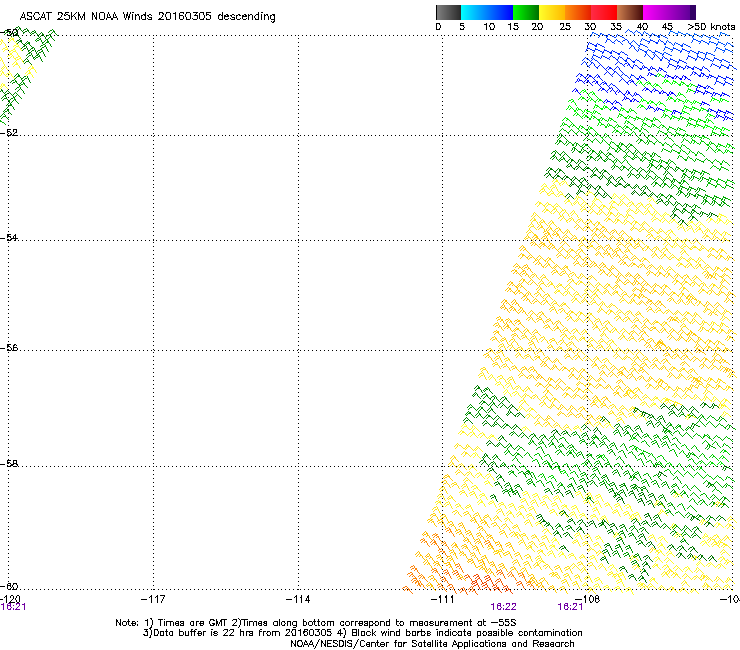Click the '-56' latitude axis label
The height and width of the screenshot is (650, 740).
click(9, 348)
